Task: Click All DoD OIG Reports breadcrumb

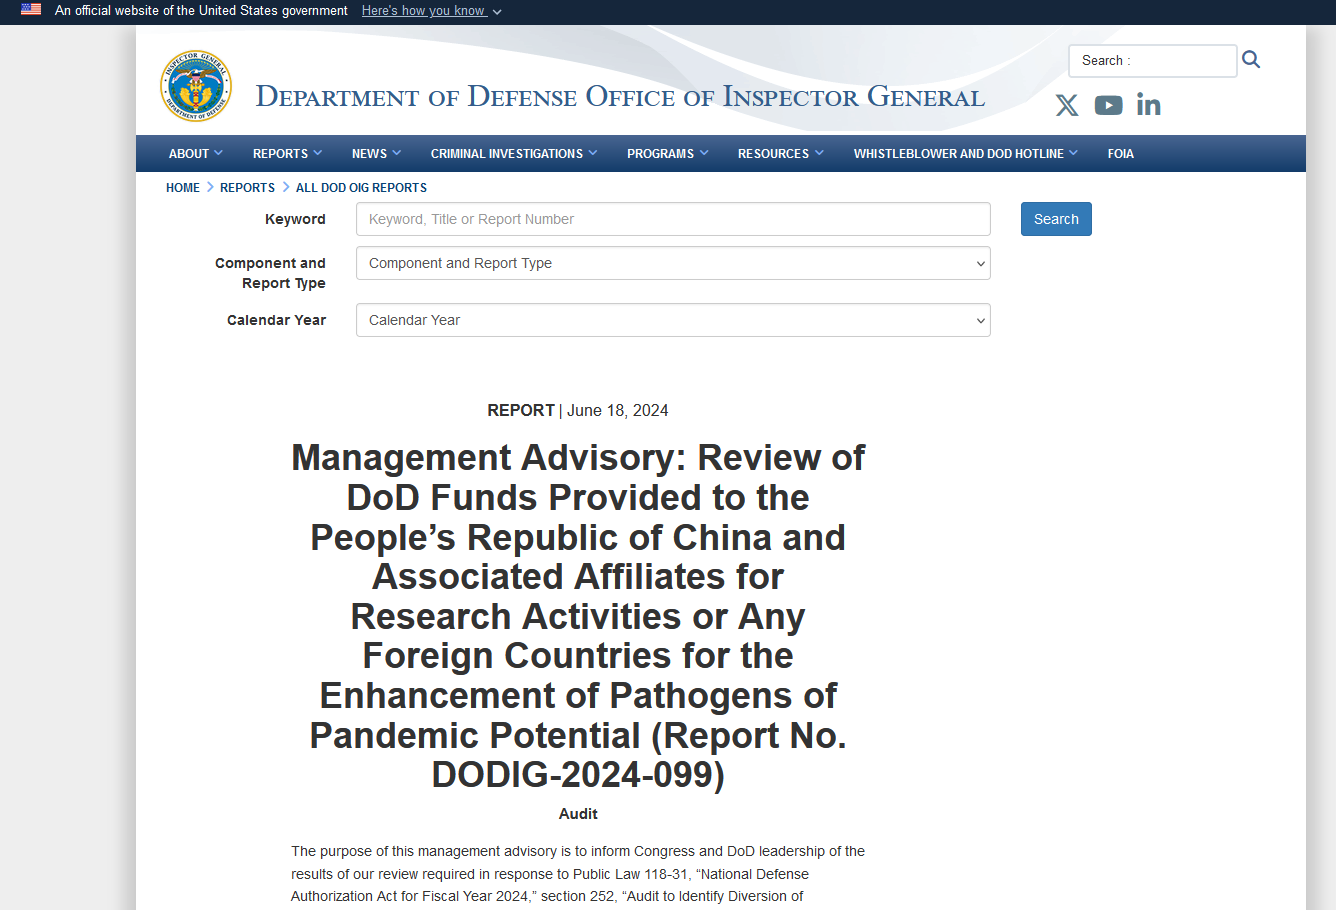Action: click(x=361, y=187)
